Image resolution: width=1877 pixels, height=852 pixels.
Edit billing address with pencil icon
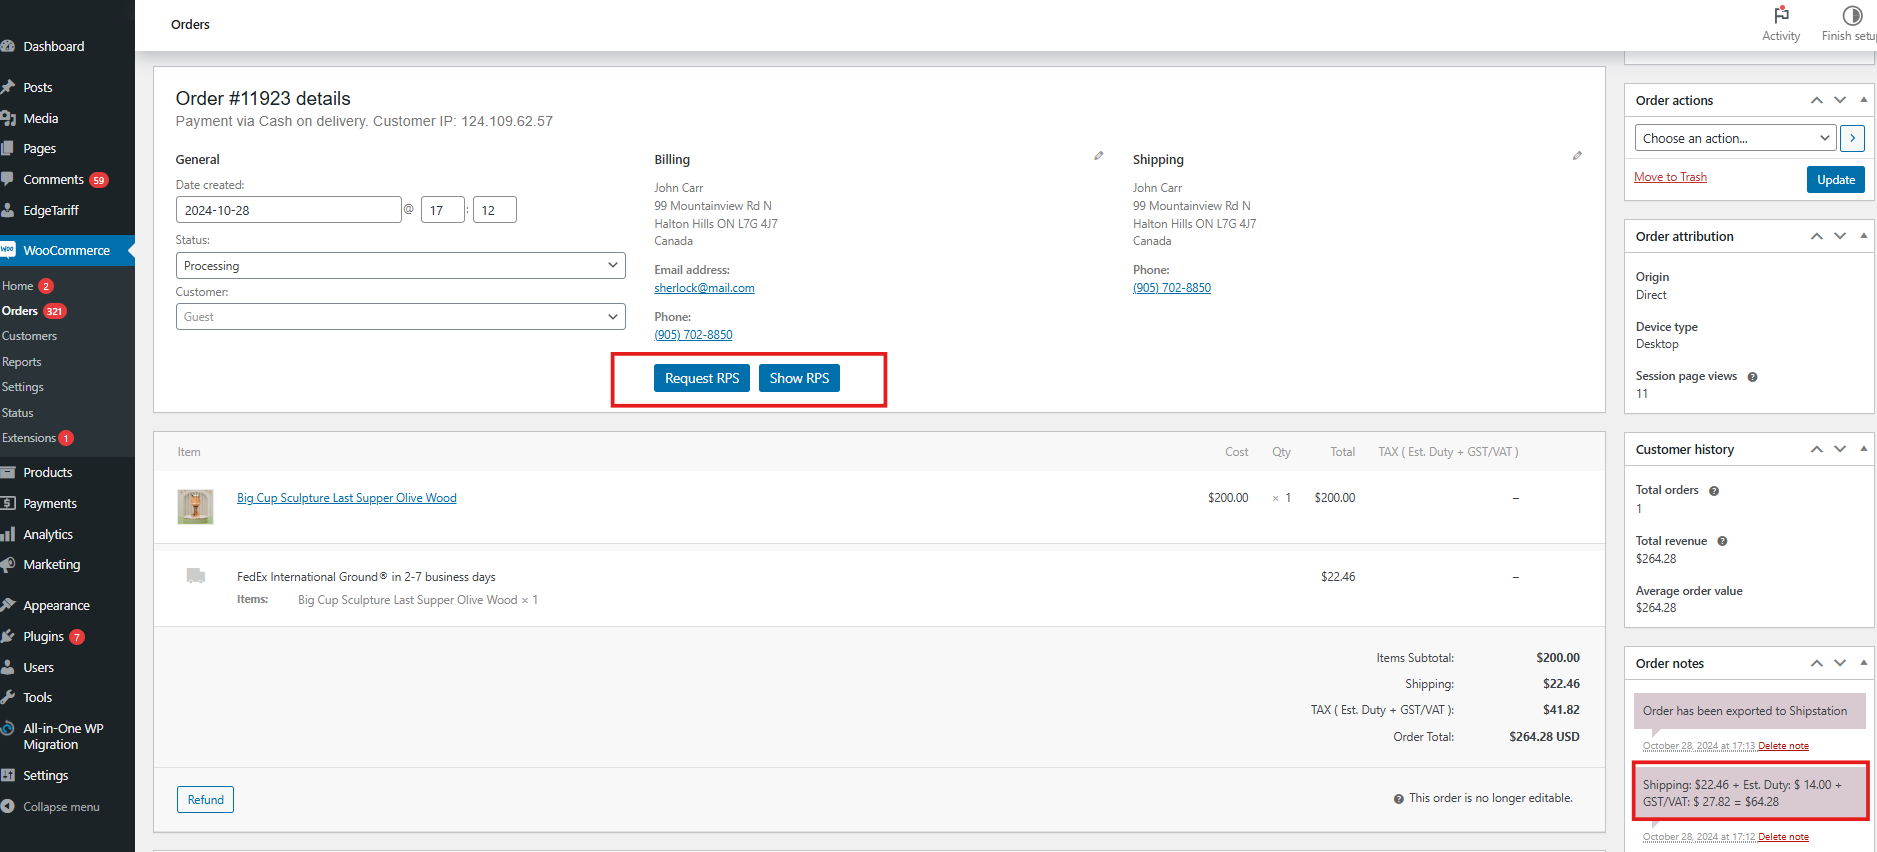(1098, 156)
